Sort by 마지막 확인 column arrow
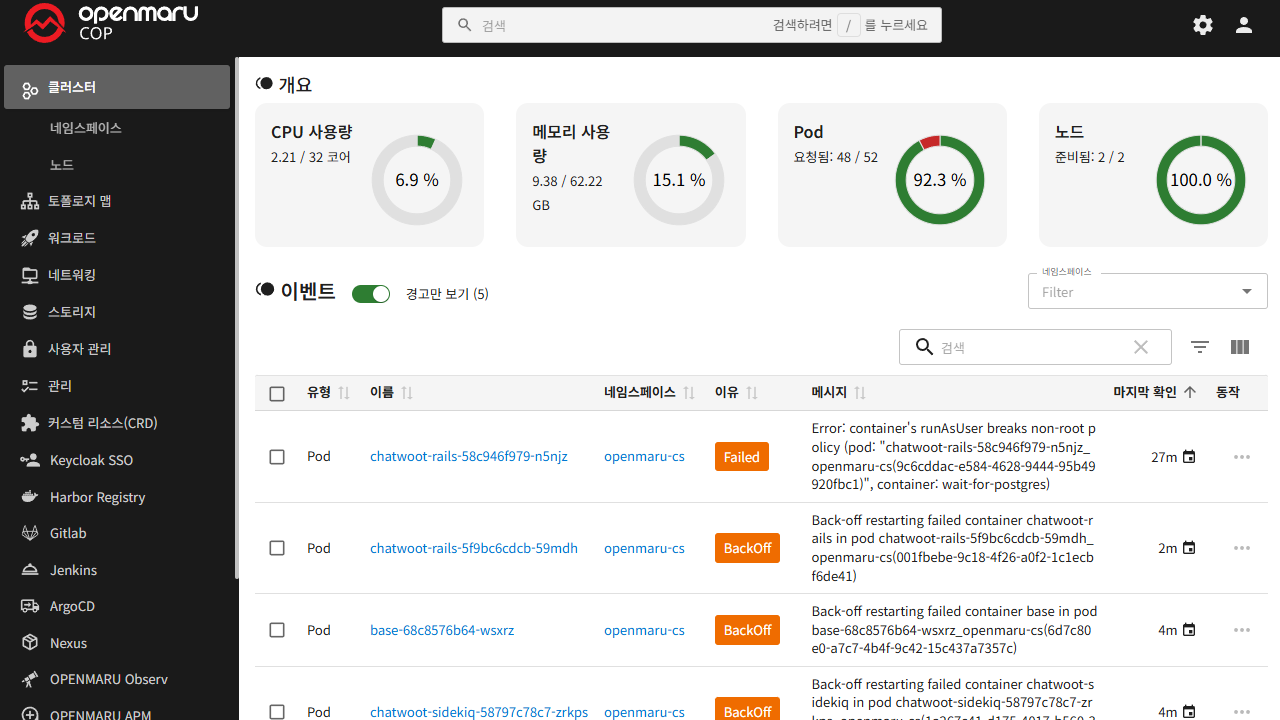The image size is (1280, 720). 1190,393
